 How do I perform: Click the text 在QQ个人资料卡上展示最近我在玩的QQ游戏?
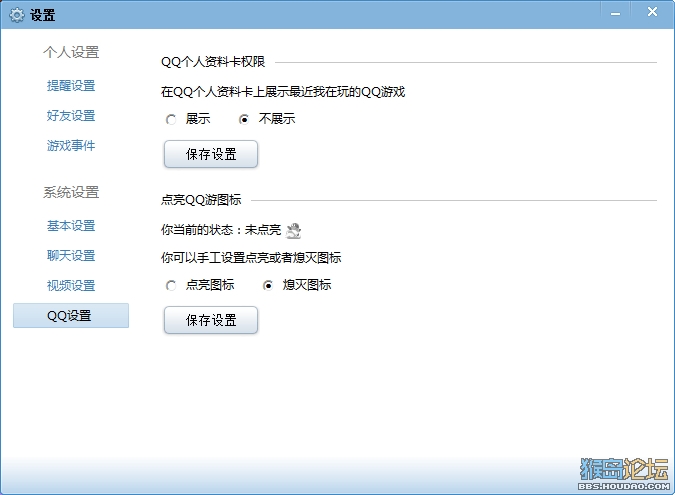[283, 92]
